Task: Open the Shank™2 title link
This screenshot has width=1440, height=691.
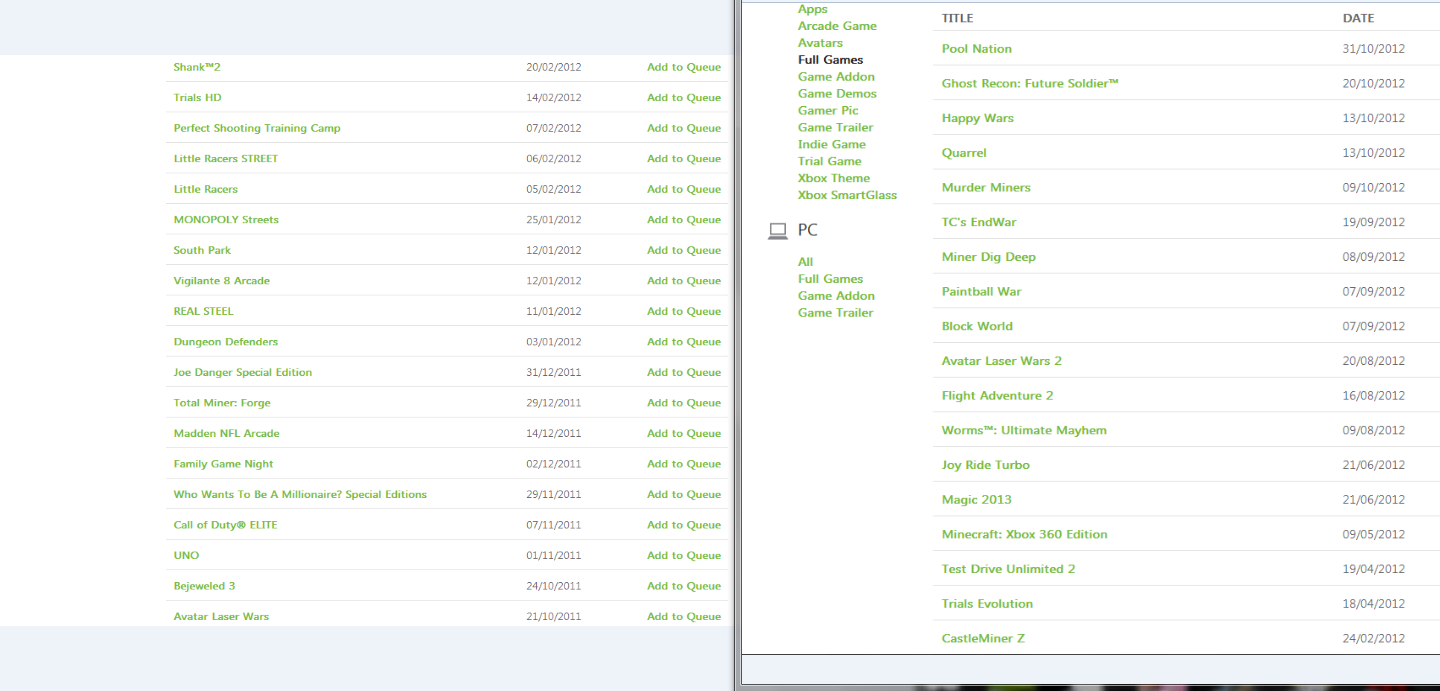Action: coord(197,67)
